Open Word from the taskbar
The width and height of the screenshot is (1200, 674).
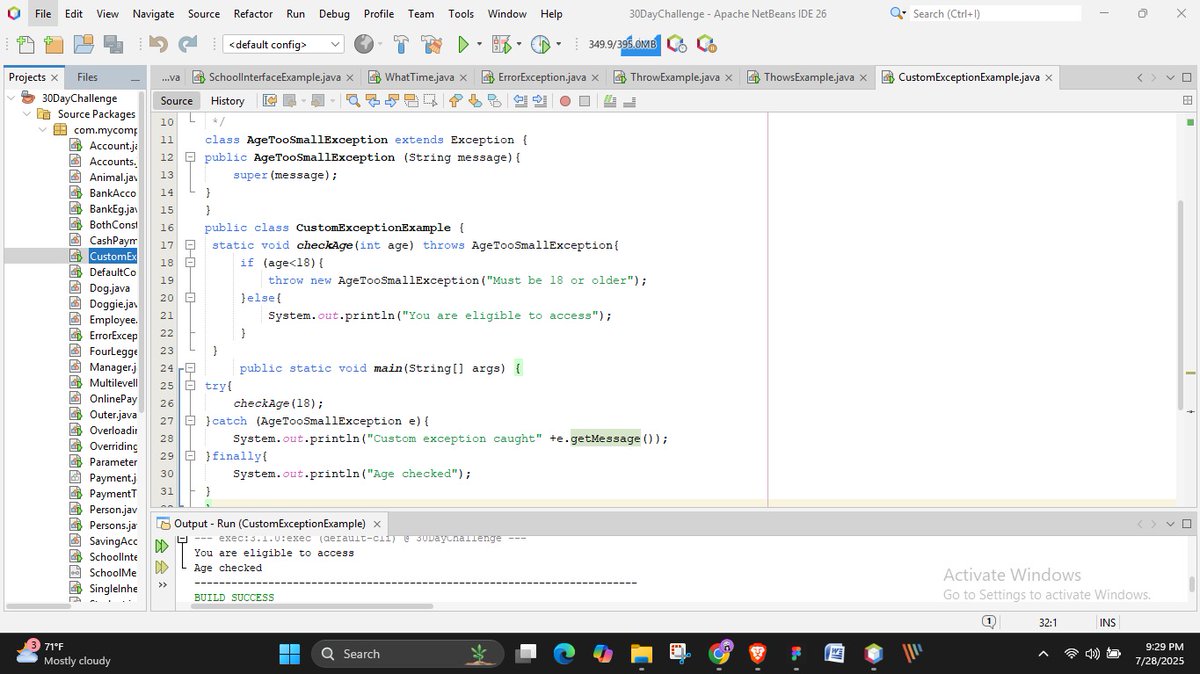[834, 654]
